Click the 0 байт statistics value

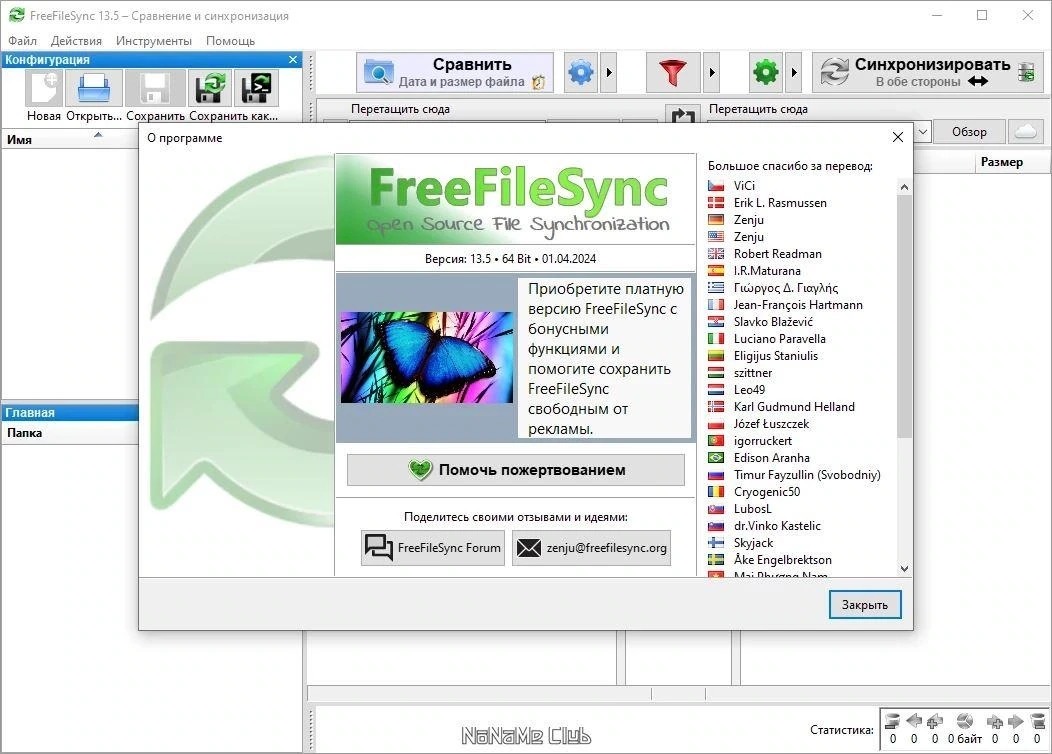click(x=965, y=739)
